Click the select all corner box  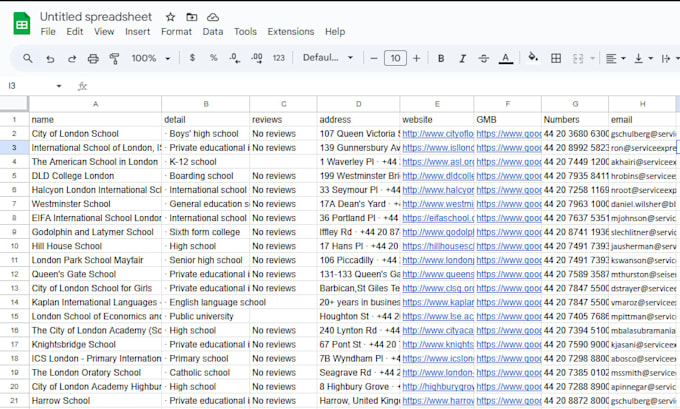pos(14,104)
